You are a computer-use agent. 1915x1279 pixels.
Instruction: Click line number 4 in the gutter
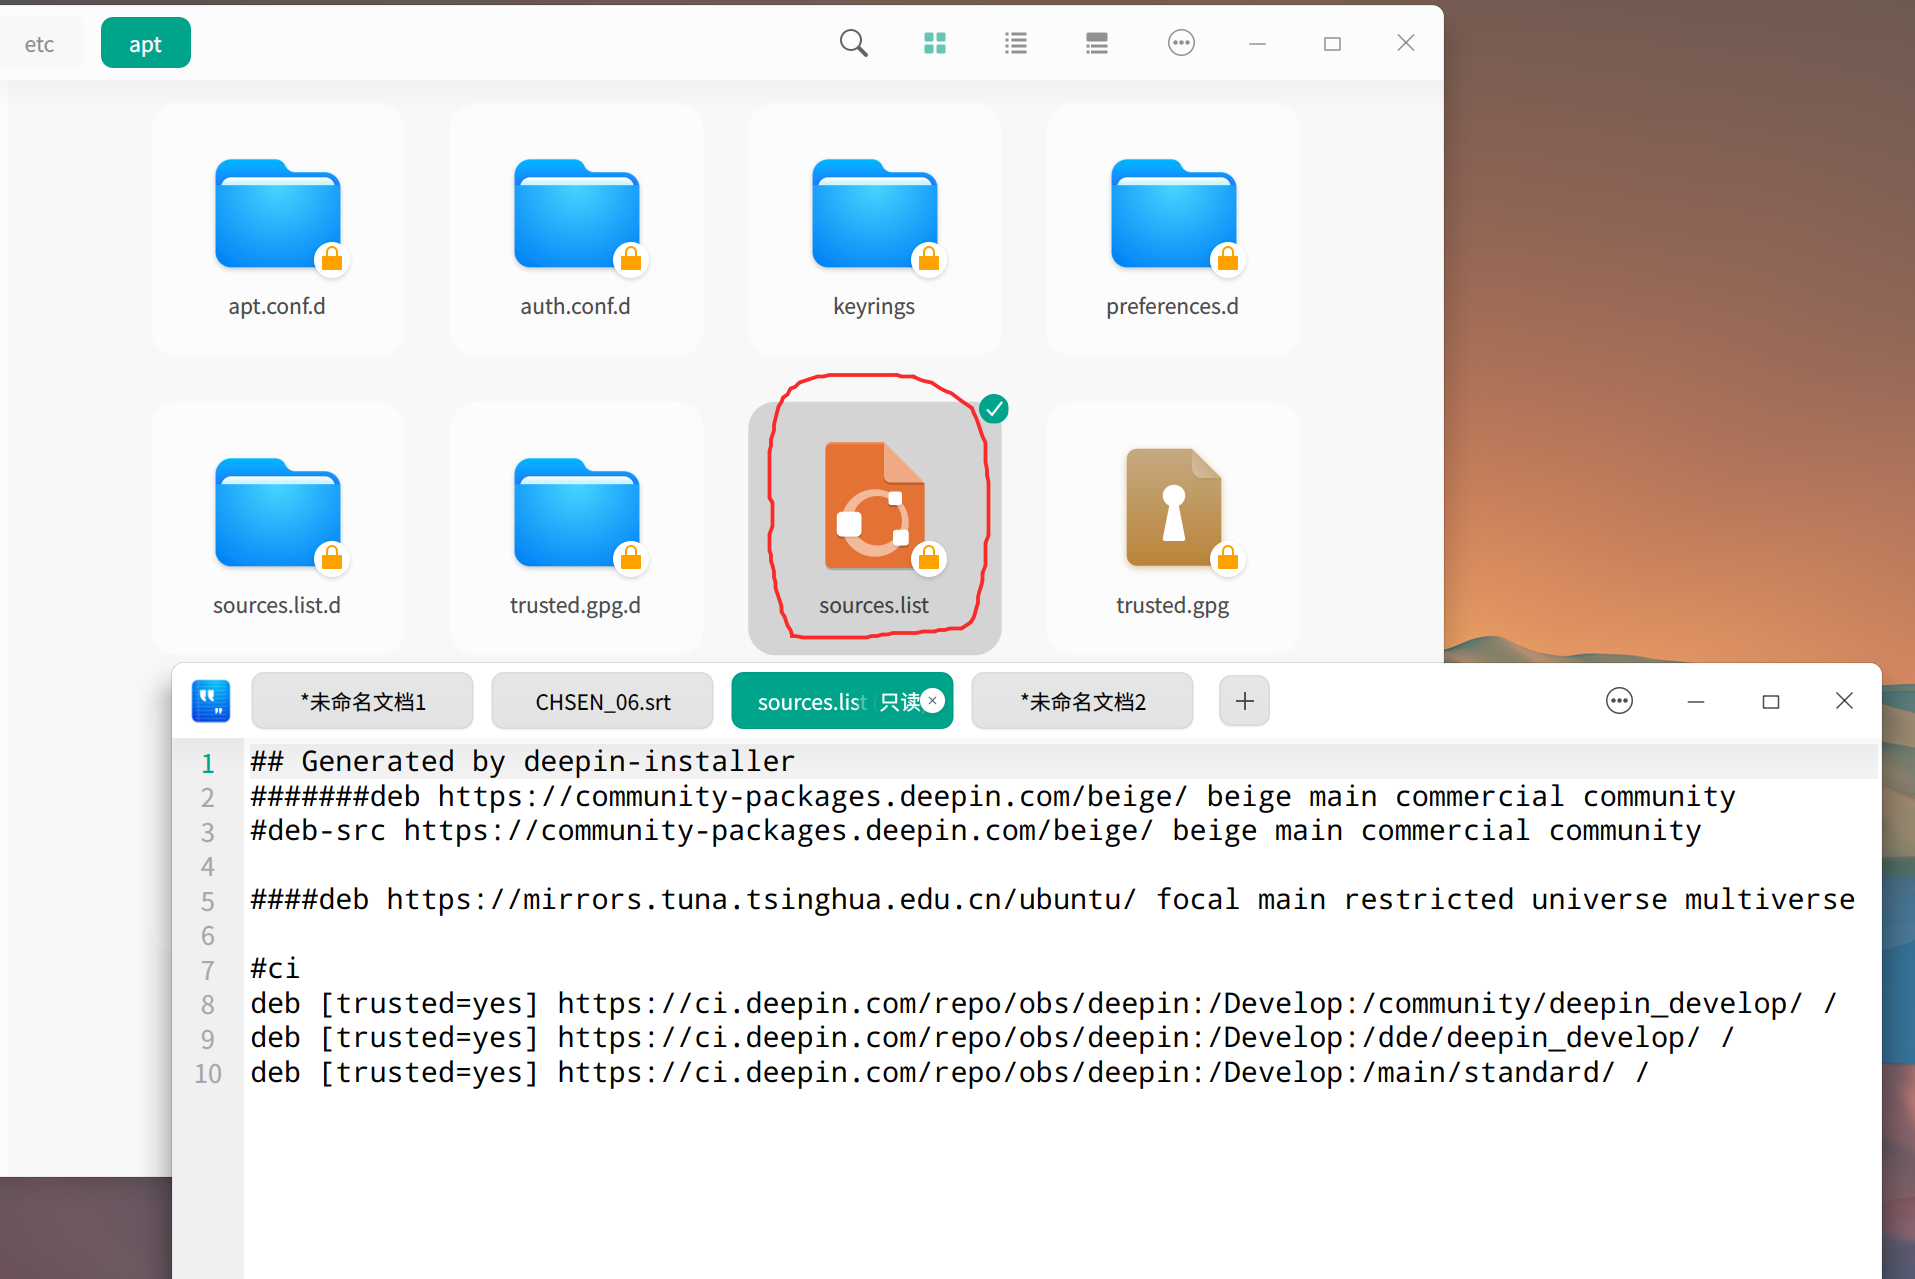click(208, 867)
